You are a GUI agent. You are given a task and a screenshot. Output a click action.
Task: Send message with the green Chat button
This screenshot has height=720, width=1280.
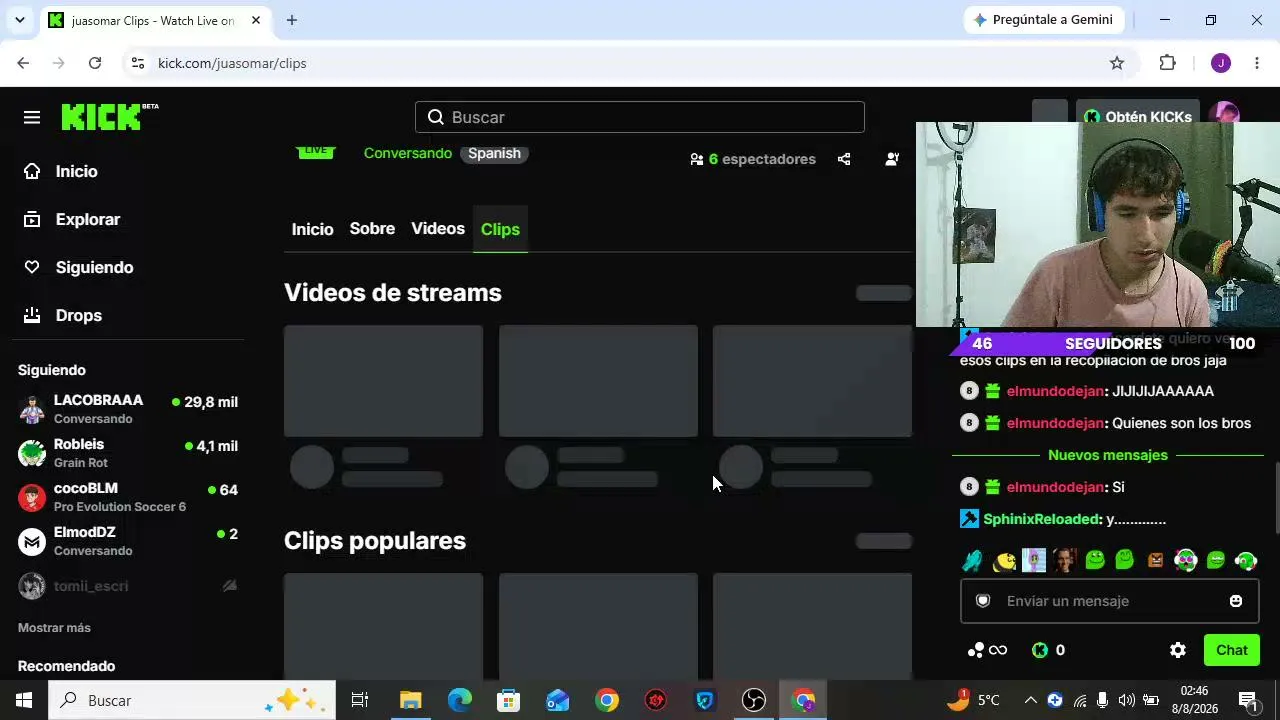pyautogui.click(x=1232, y=650)
